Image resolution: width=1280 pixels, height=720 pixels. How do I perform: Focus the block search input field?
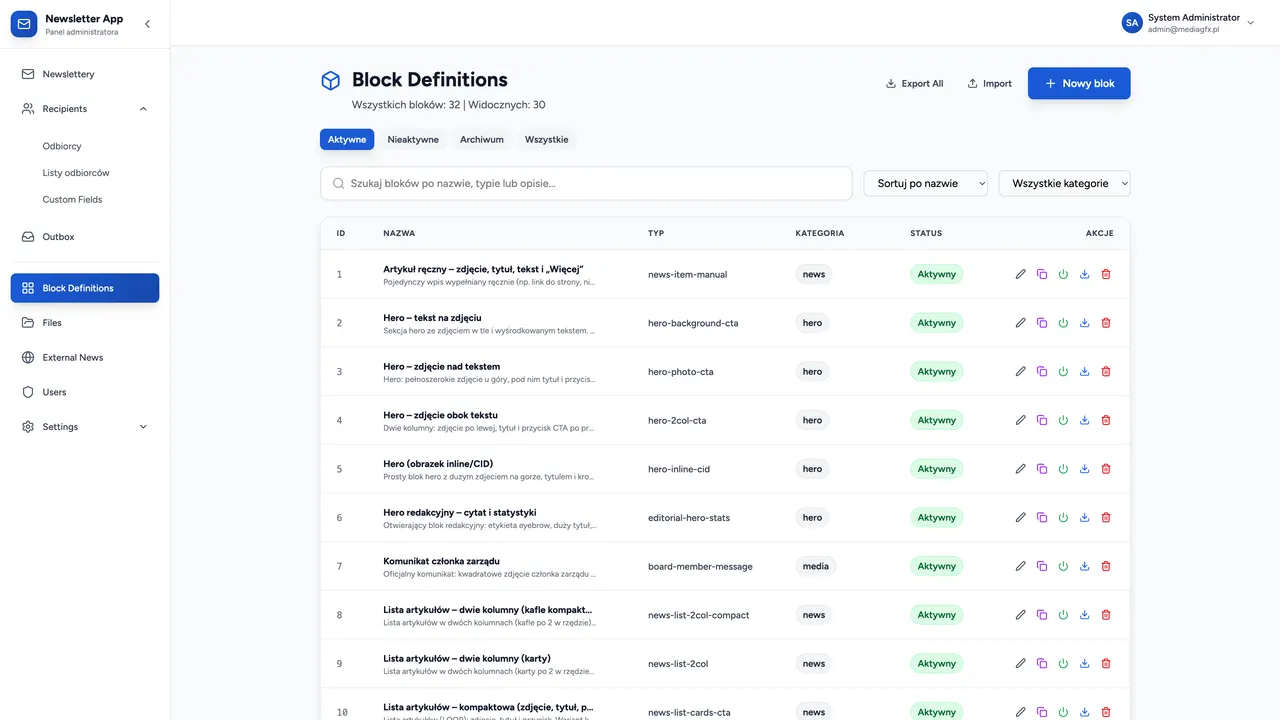586,183
